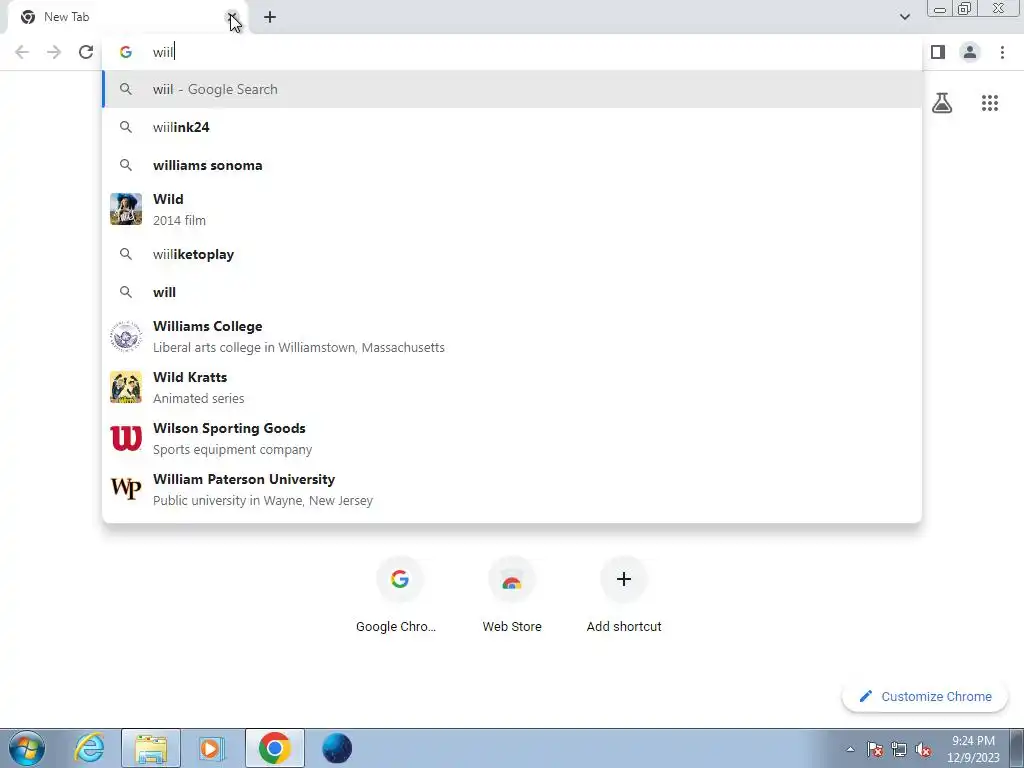Open the Google apps grid
The width and height of the screenshot is (1024, 768).
[990, 103]
